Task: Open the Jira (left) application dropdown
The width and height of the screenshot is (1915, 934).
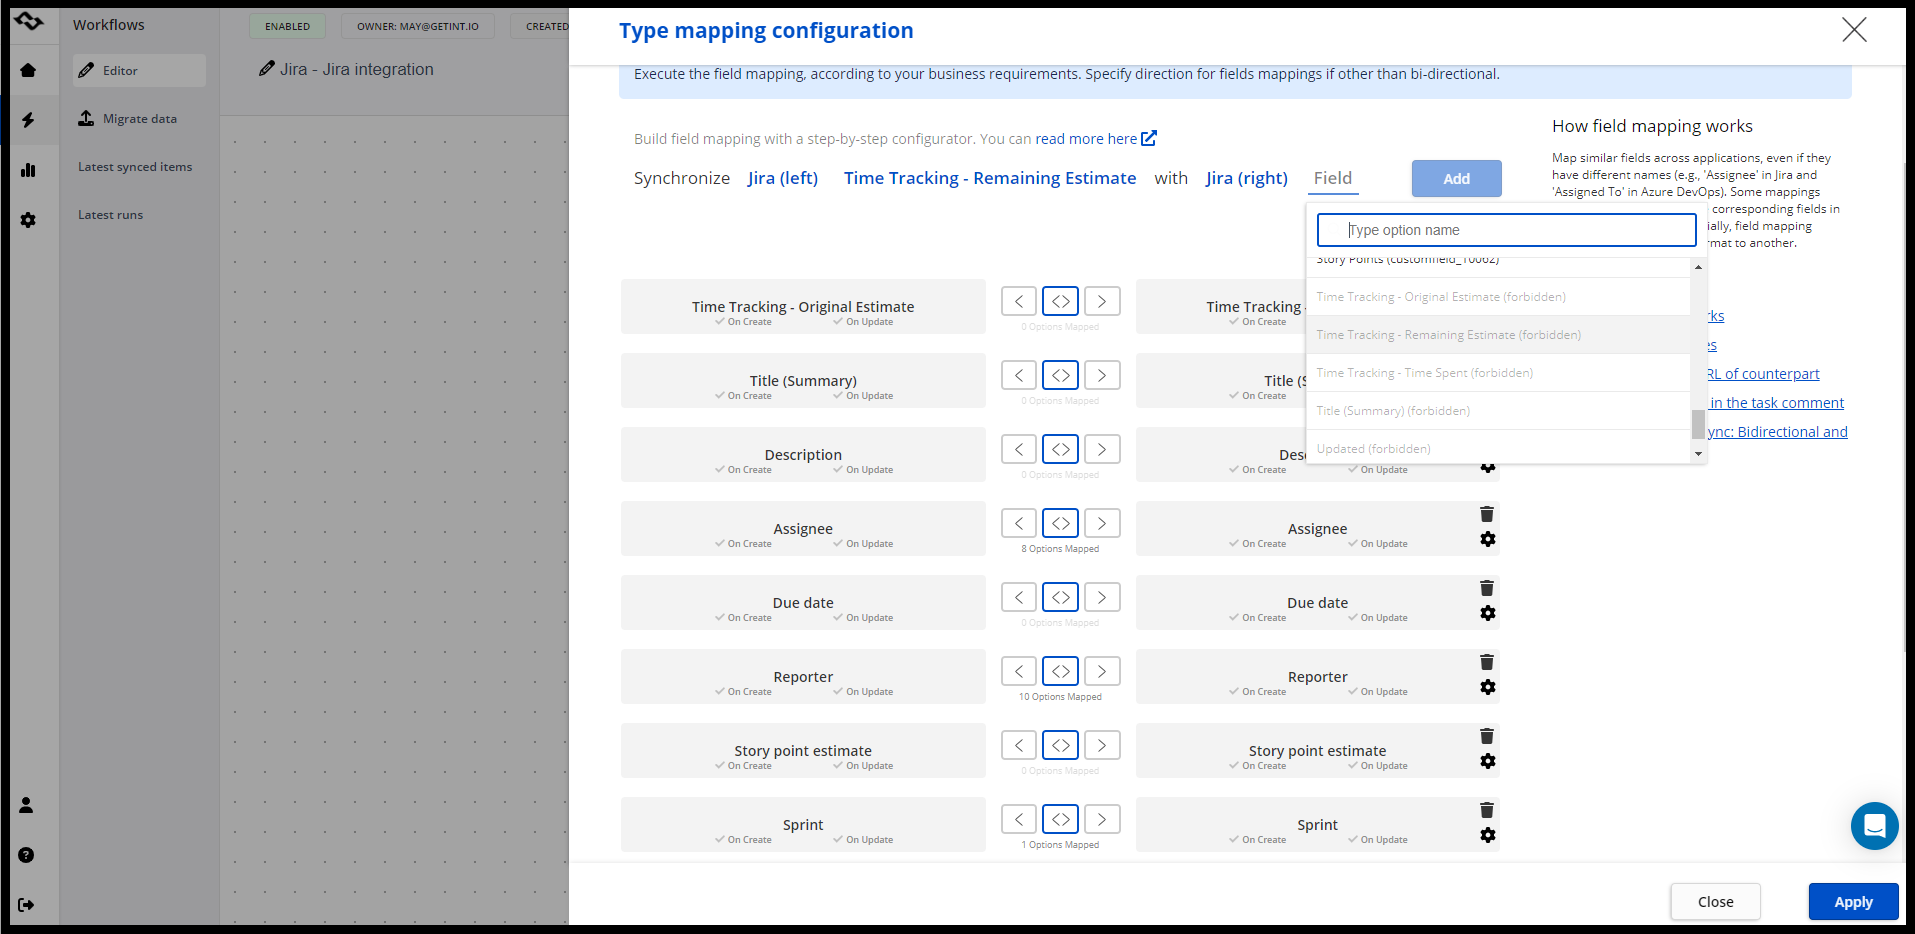Action: click(782, 178)
